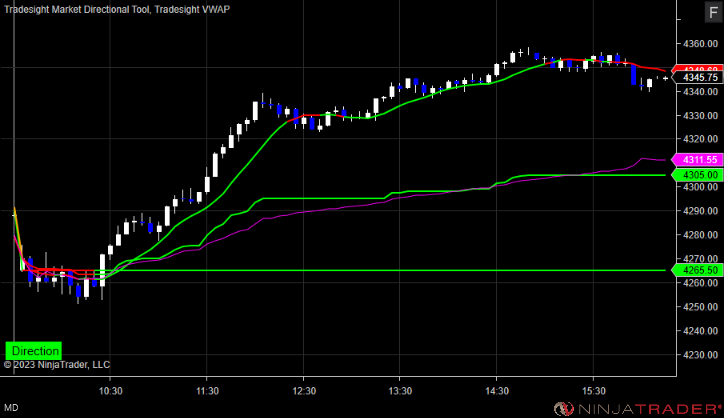Select the magenta 4311.55 price marker

tap(697, 160)
